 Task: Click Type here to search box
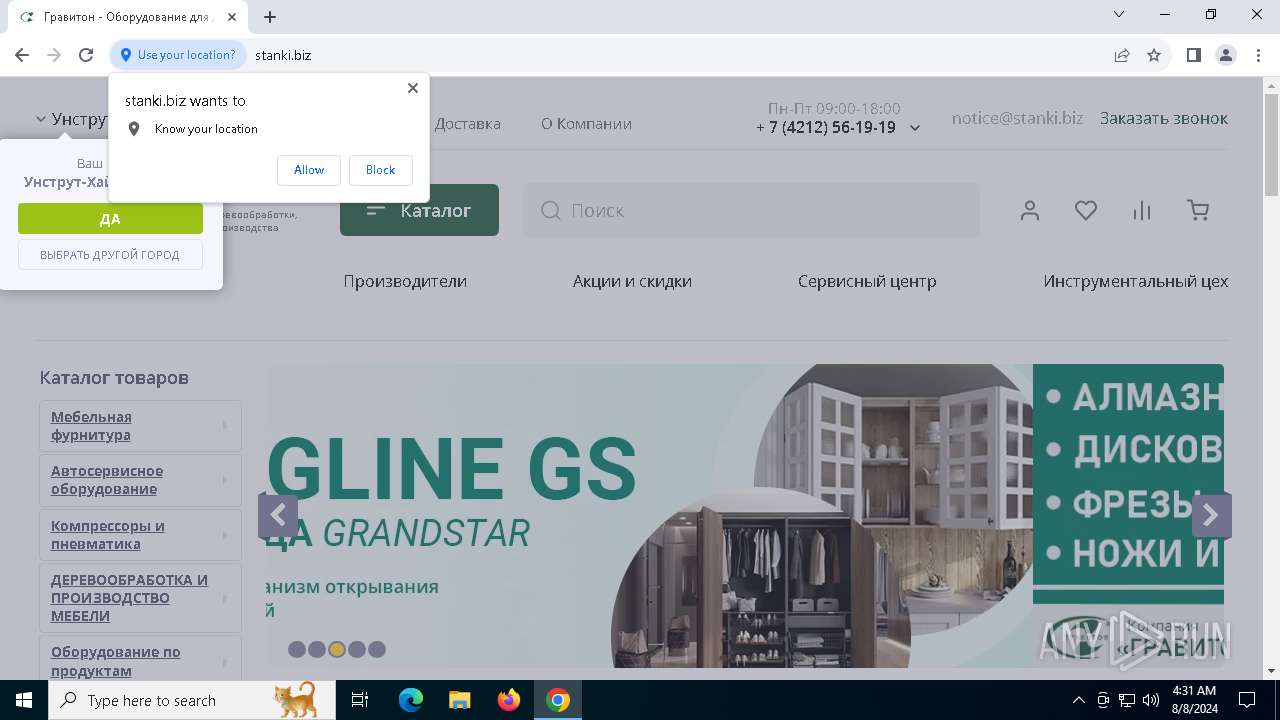point(192,700)
